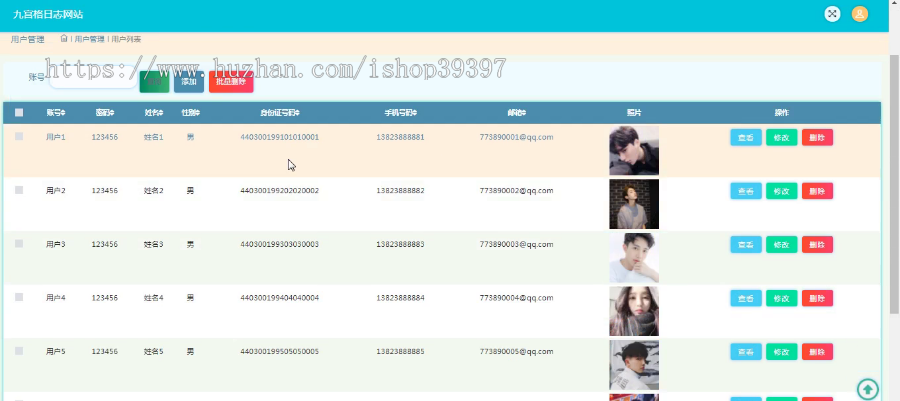The height and width of the screenshot is (401, 900).
Task: View details of 用户4
Action: point(746,298)
